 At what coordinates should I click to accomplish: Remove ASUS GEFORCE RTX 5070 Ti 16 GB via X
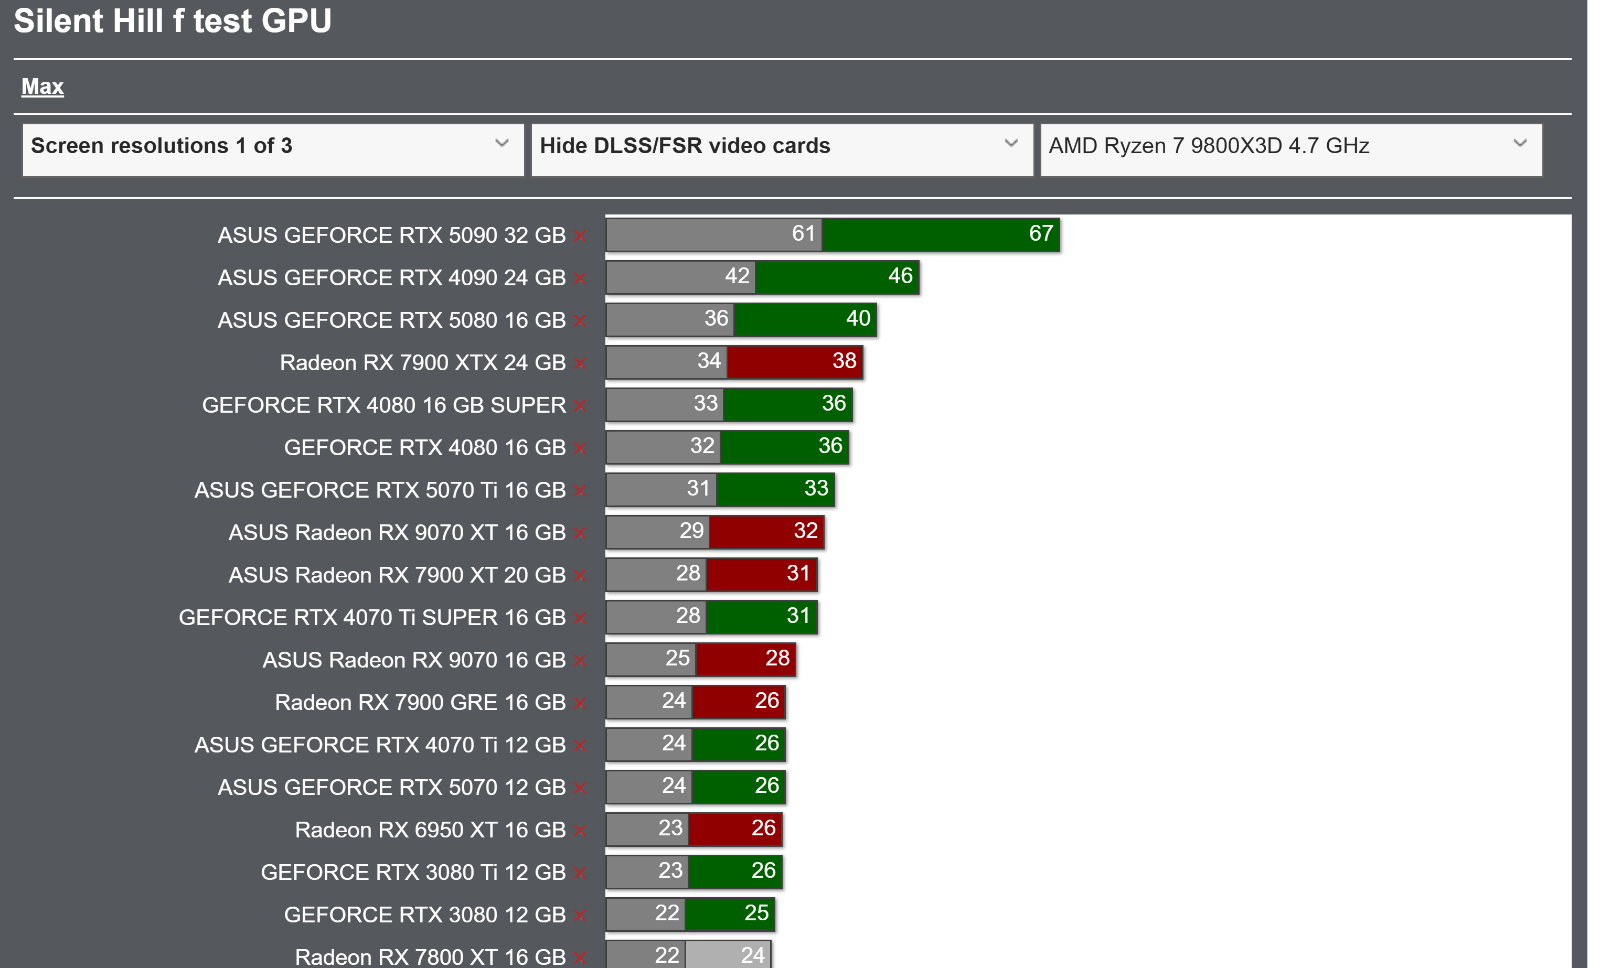click(x=580, y=491)
